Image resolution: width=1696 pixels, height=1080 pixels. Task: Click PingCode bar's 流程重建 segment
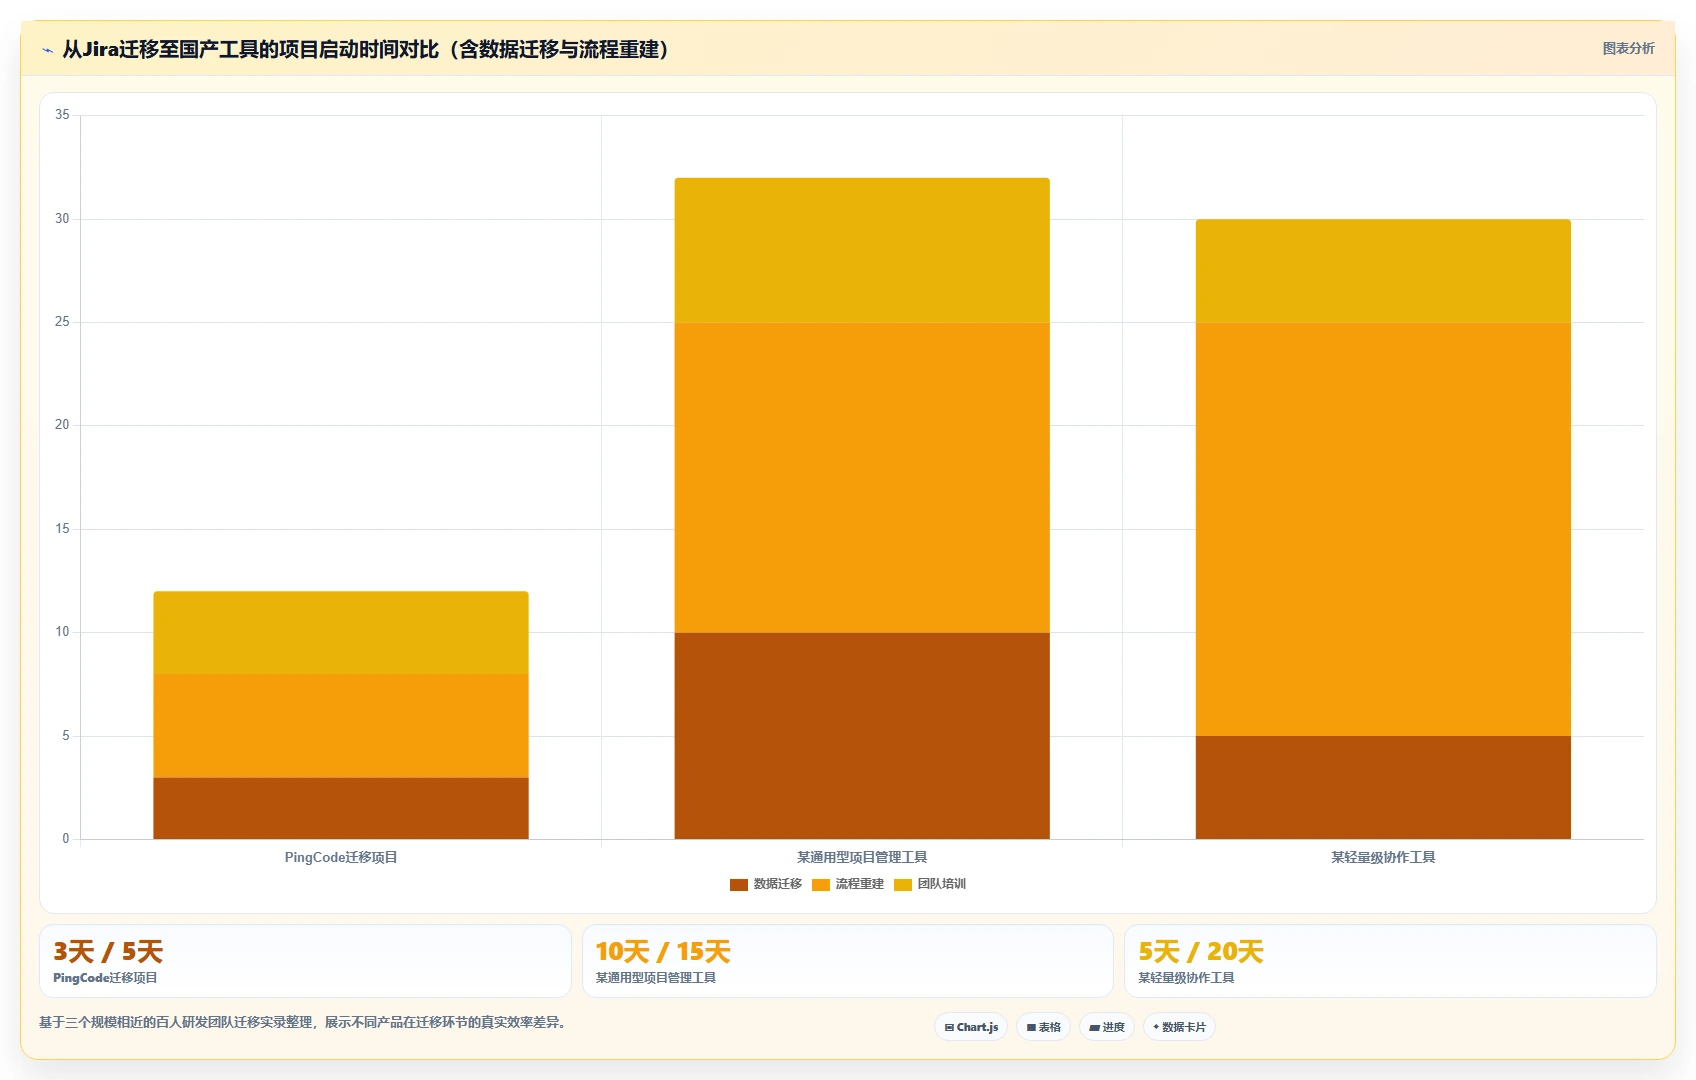341,725
